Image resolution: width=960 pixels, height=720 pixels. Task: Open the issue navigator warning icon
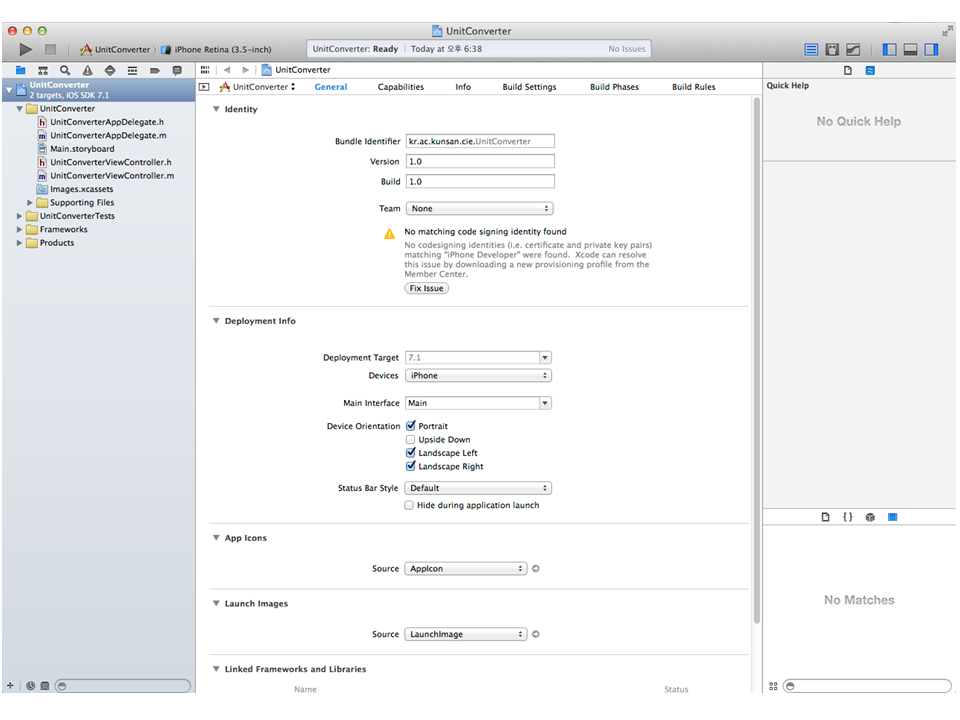click(88, 71)
